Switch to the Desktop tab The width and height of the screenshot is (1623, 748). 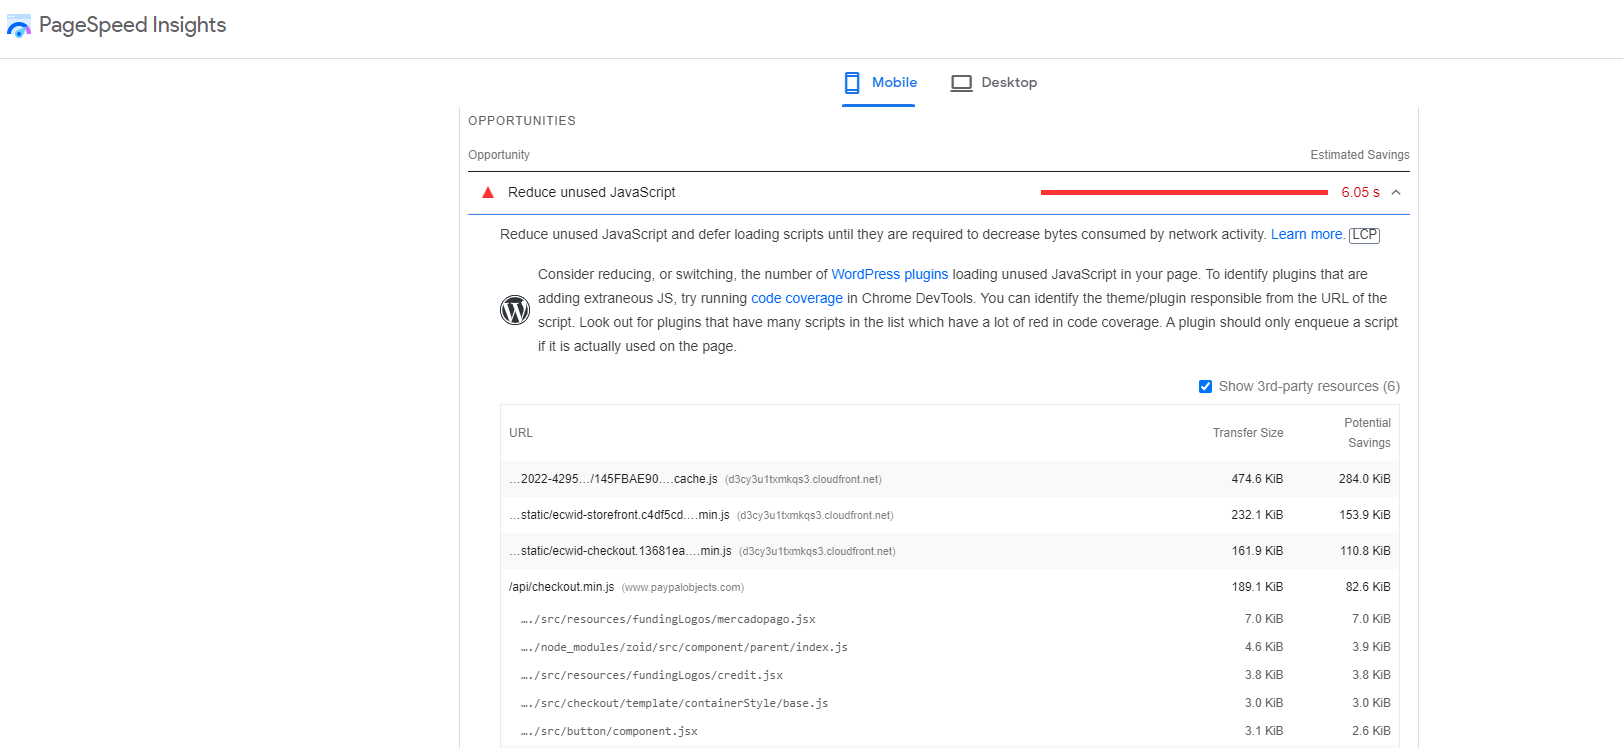(x=994, y=82)
